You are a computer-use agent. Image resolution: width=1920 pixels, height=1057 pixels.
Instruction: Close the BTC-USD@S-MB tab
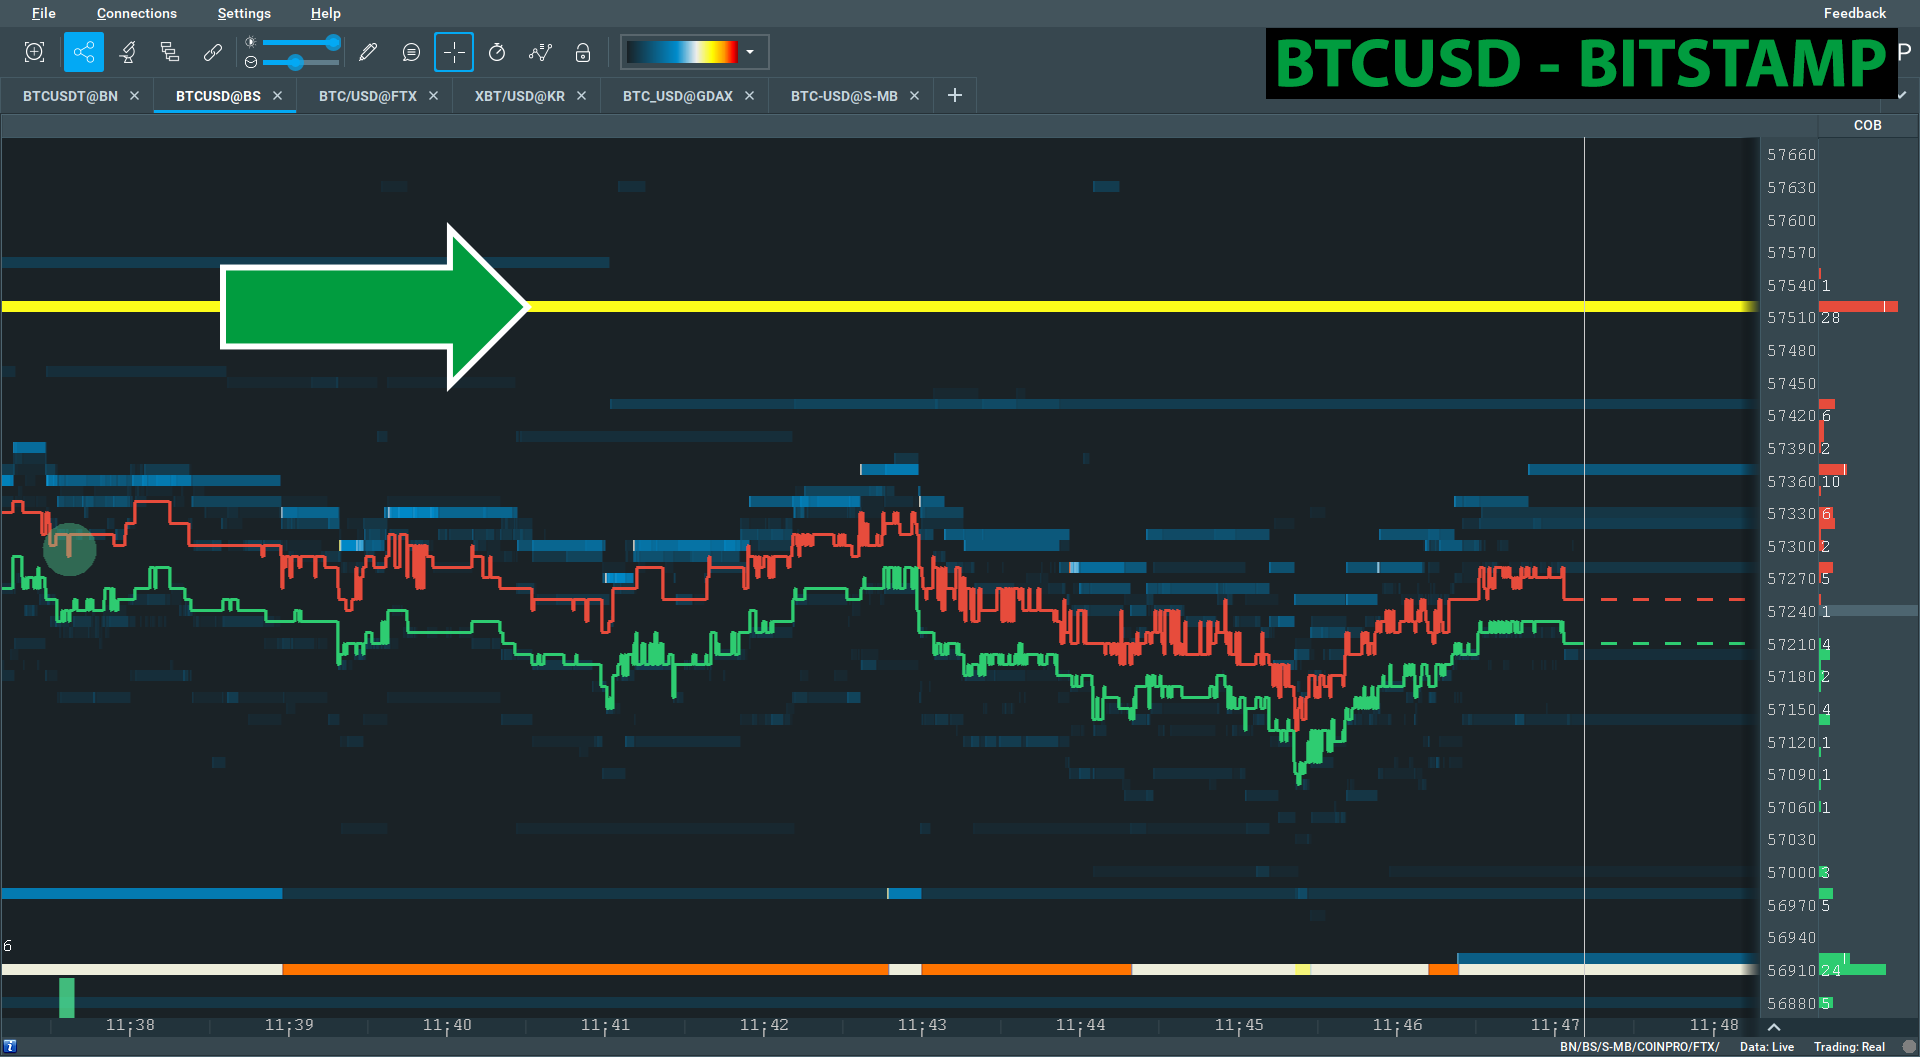[x=914, y=96]
